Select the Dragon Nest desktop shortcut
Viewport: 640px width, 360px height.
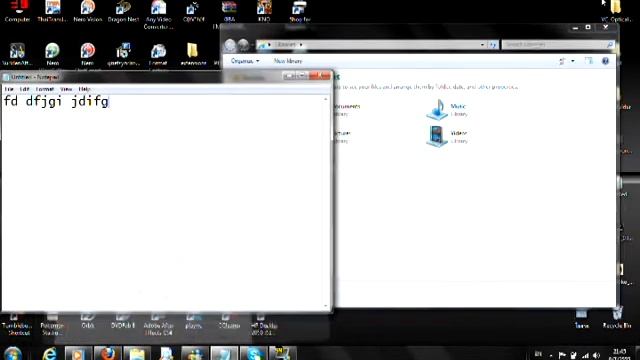(x=123, y=11)
